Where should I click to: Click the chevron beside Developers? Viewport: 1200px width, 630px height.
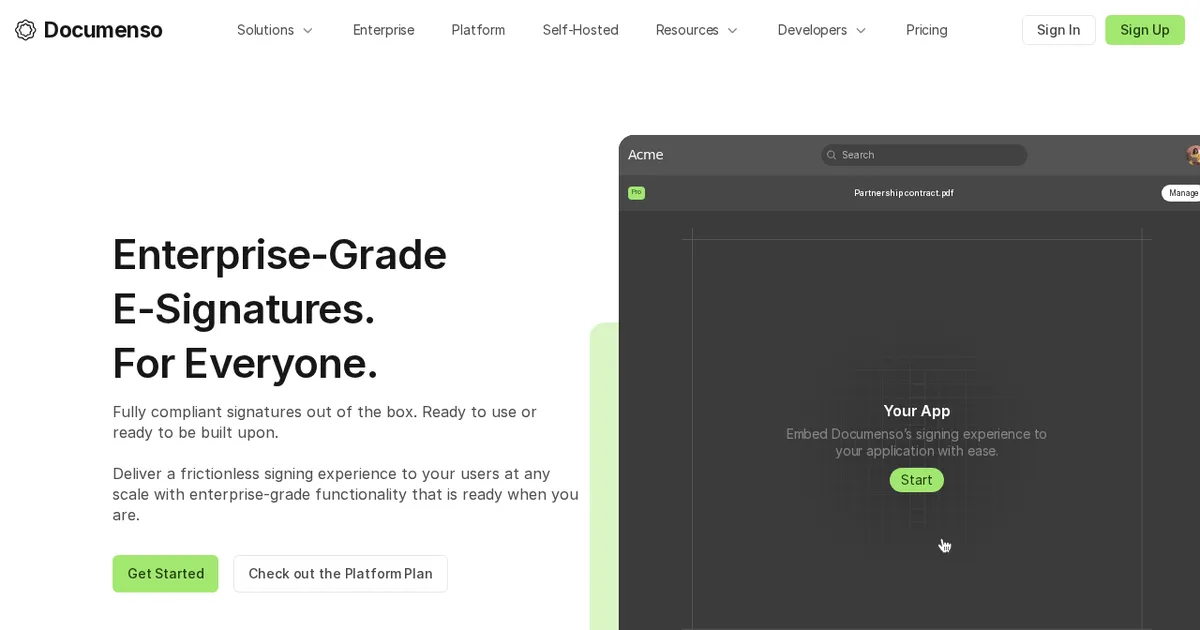[x=860, y=30]
